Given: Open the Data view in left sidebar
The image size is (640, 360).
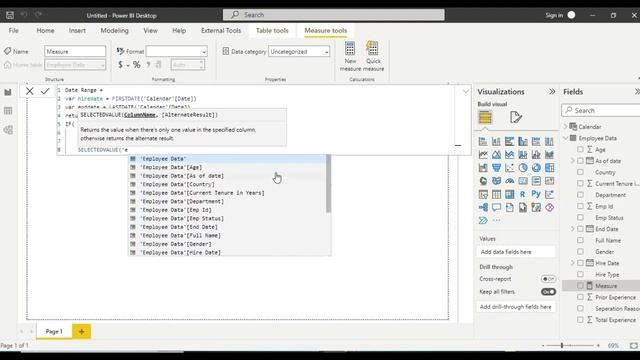Looking at the screenshot, I should click(8, 111).
